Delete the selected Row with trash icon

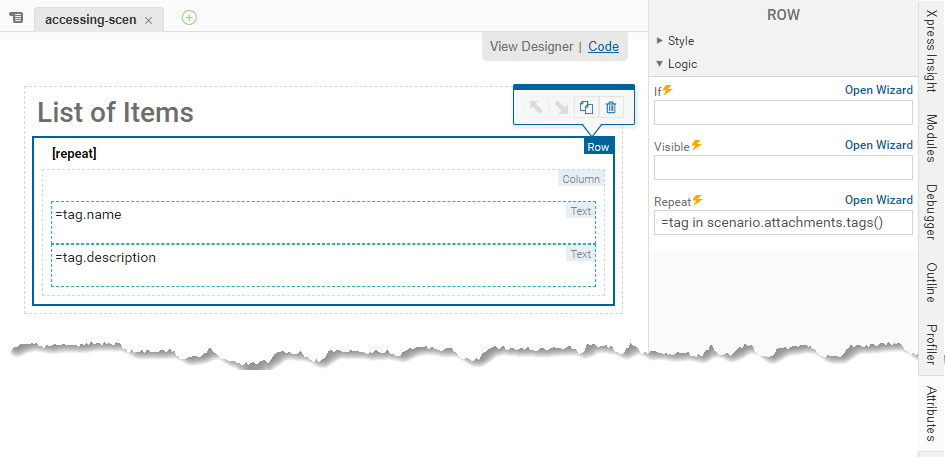[611, 107]
